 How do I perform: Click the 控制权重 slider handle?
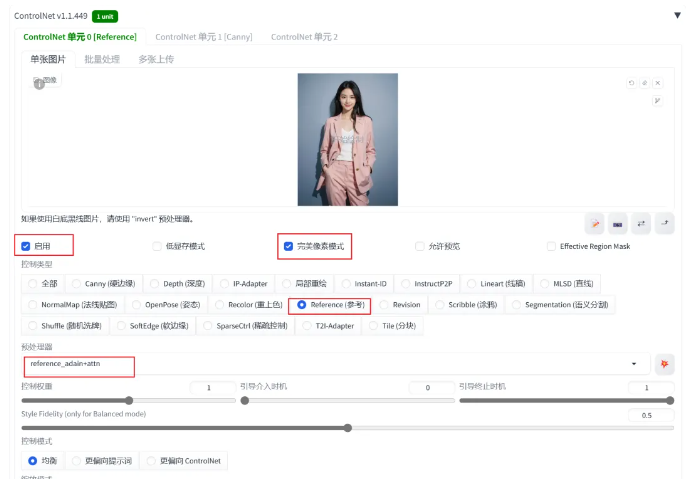pyautogui.click(x=129, y=400)
